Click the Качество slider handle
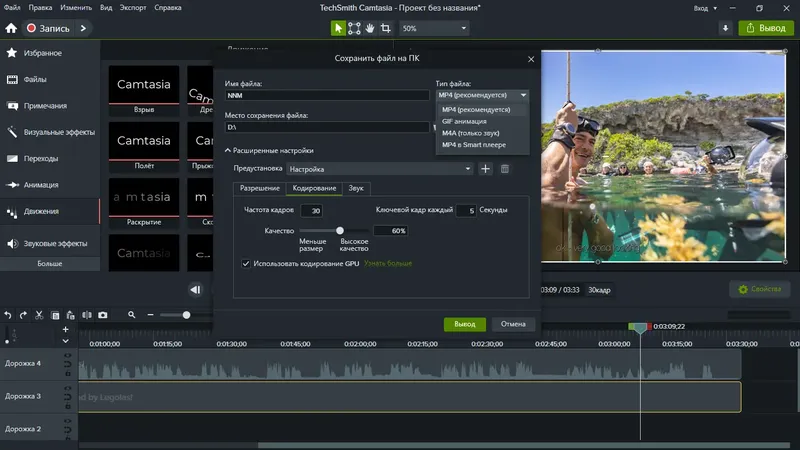The image size is (800, 450). point(339,231)
